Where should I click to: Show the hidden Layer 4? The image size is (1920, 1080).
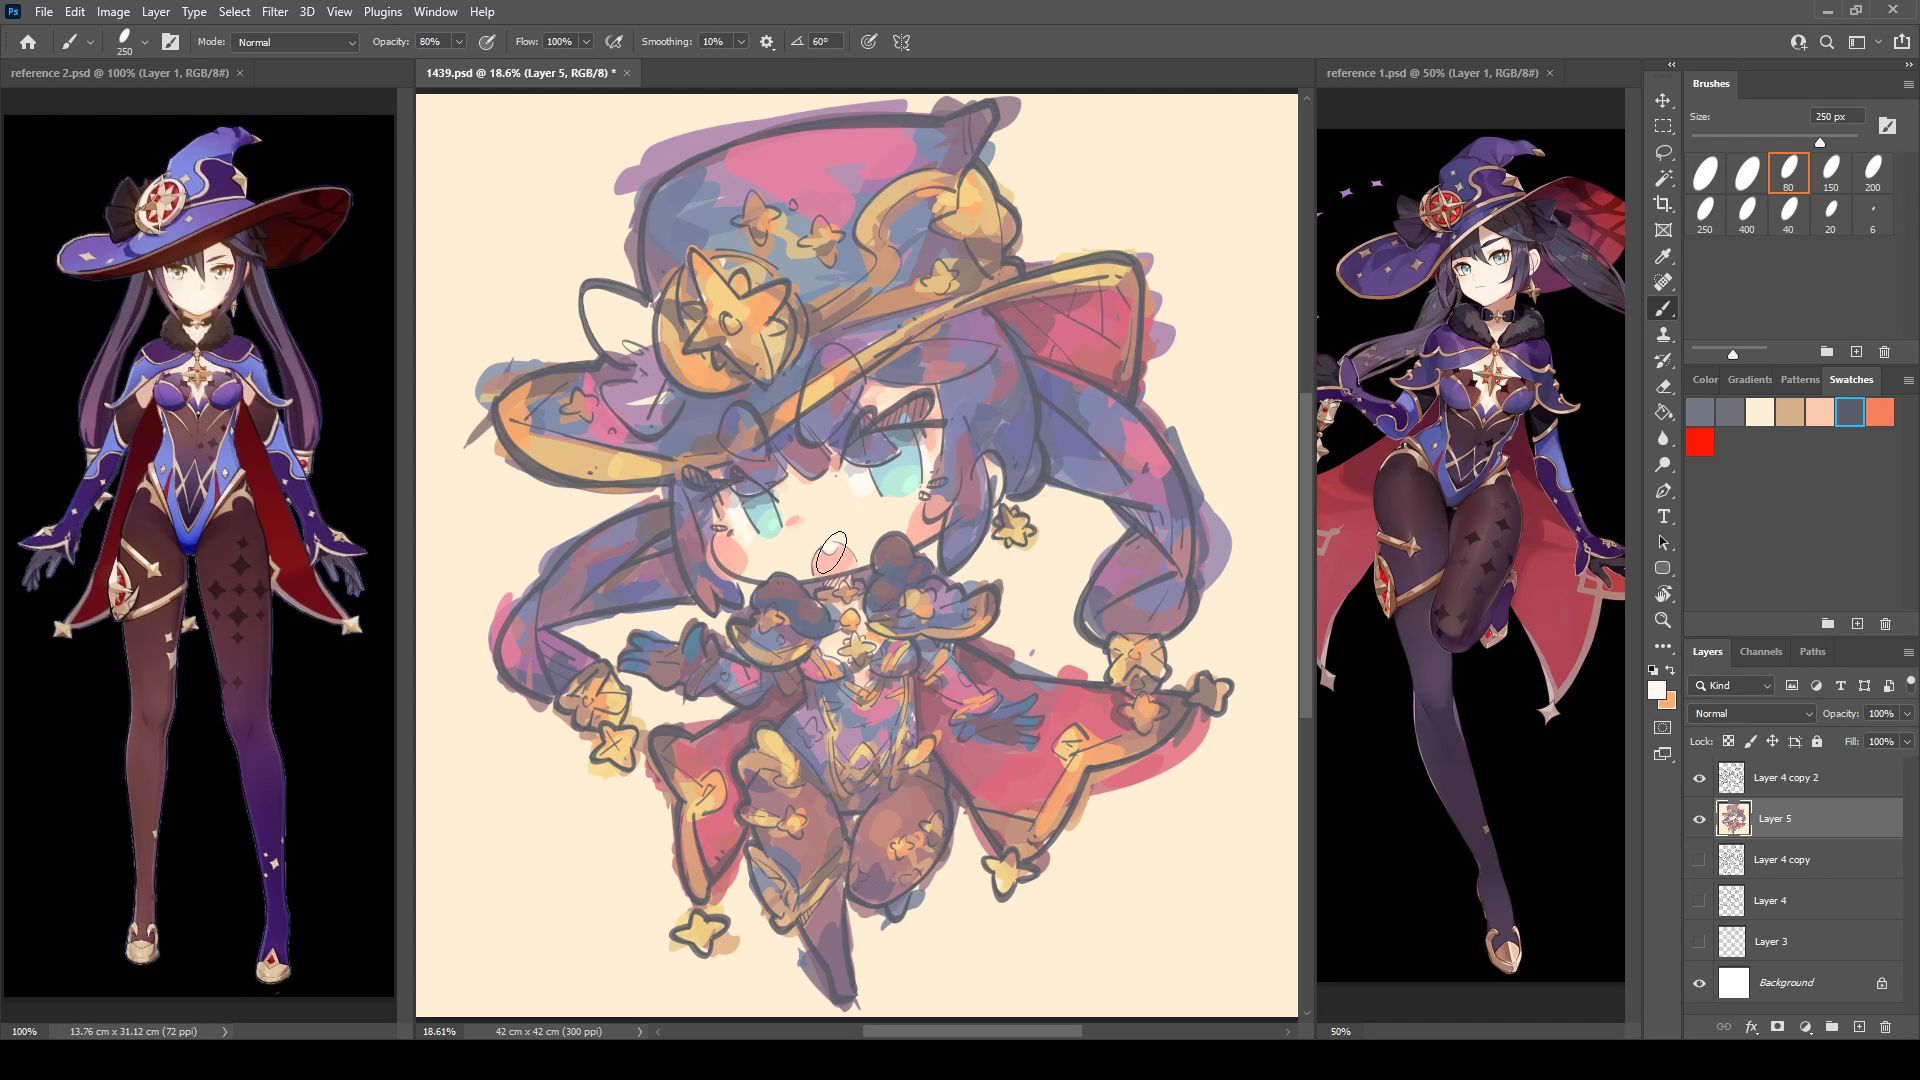[1699, 901]
